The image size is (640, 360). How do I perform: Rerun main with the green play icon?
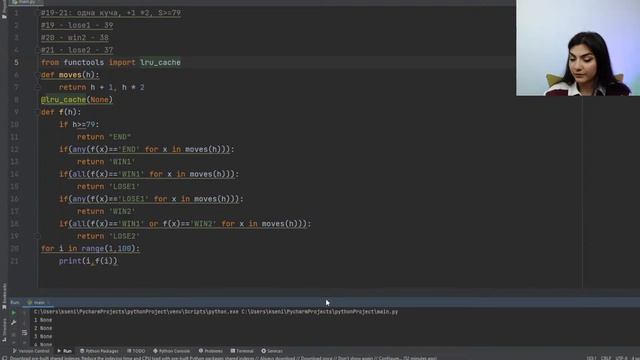click(x=13, y=313)
